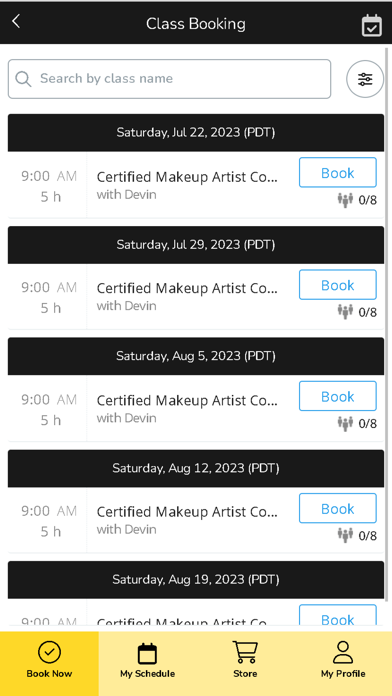The image size is (392, 696).
Task: Open Aug 5 Certified Makeup Artist class details
Action: click(187, 400)
